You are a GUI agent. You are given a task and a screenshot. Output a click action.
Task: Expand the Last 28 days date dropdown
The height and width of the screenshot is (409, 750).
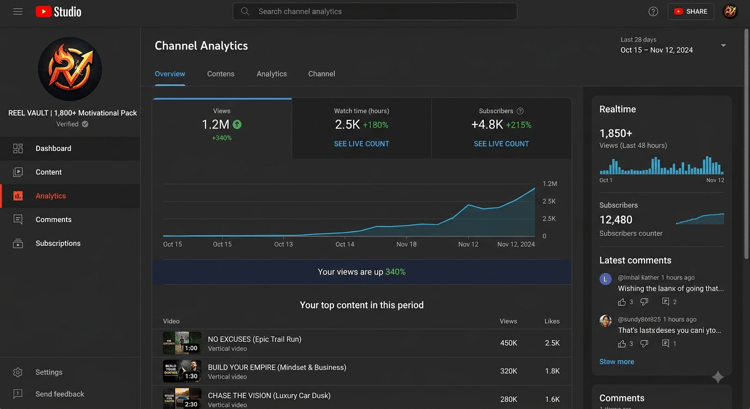point(723,45)
